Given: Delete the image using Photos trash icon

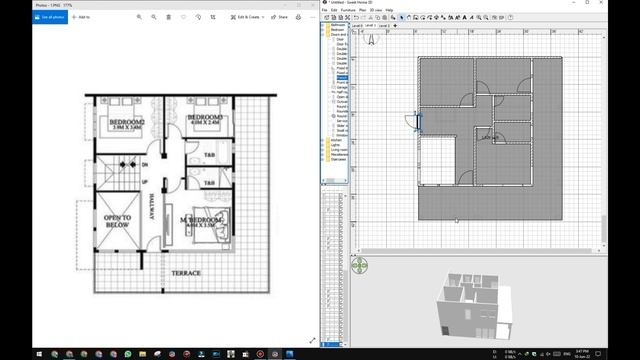Looking at the screenshot, I should [169, 17].
